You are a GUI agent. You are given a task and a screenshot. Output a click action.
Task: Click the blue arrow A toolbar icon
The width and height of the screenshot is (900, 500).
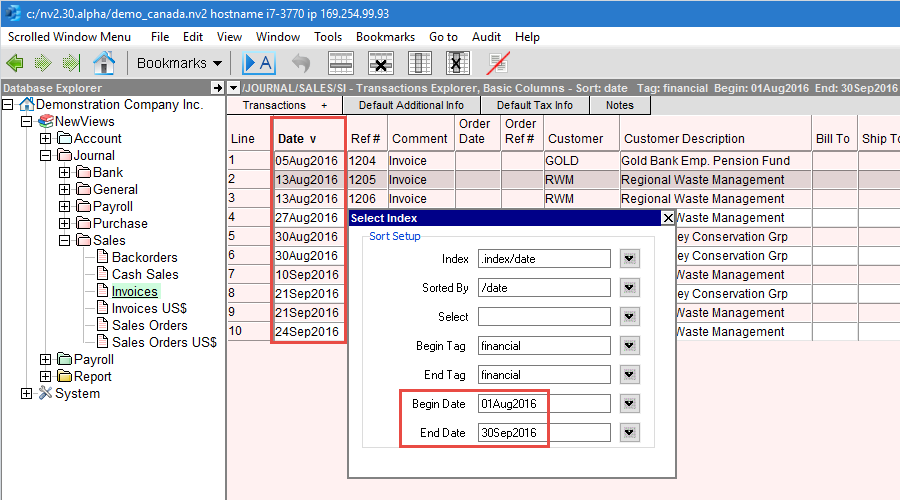[x=259, y=63]
